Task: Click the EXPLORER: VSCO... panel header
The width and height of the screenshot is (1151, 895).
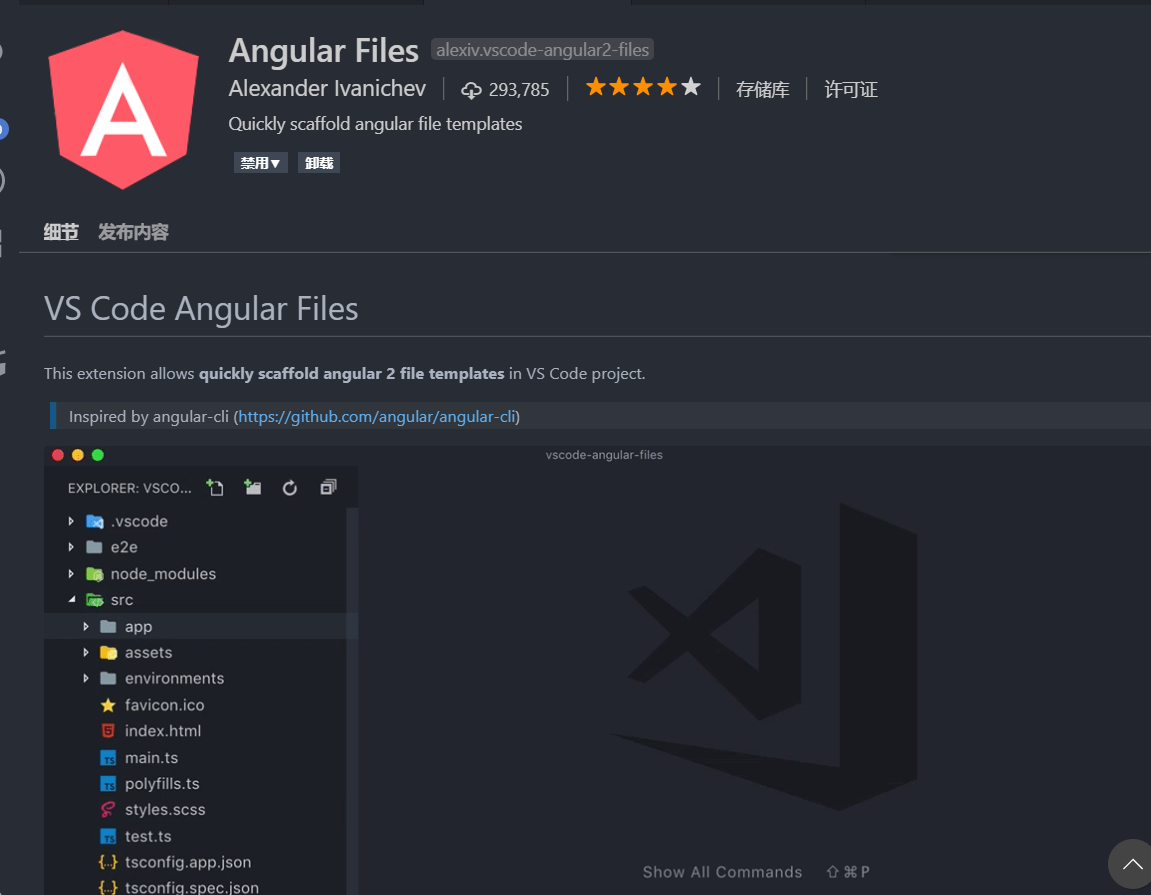Action: point(129,488)
